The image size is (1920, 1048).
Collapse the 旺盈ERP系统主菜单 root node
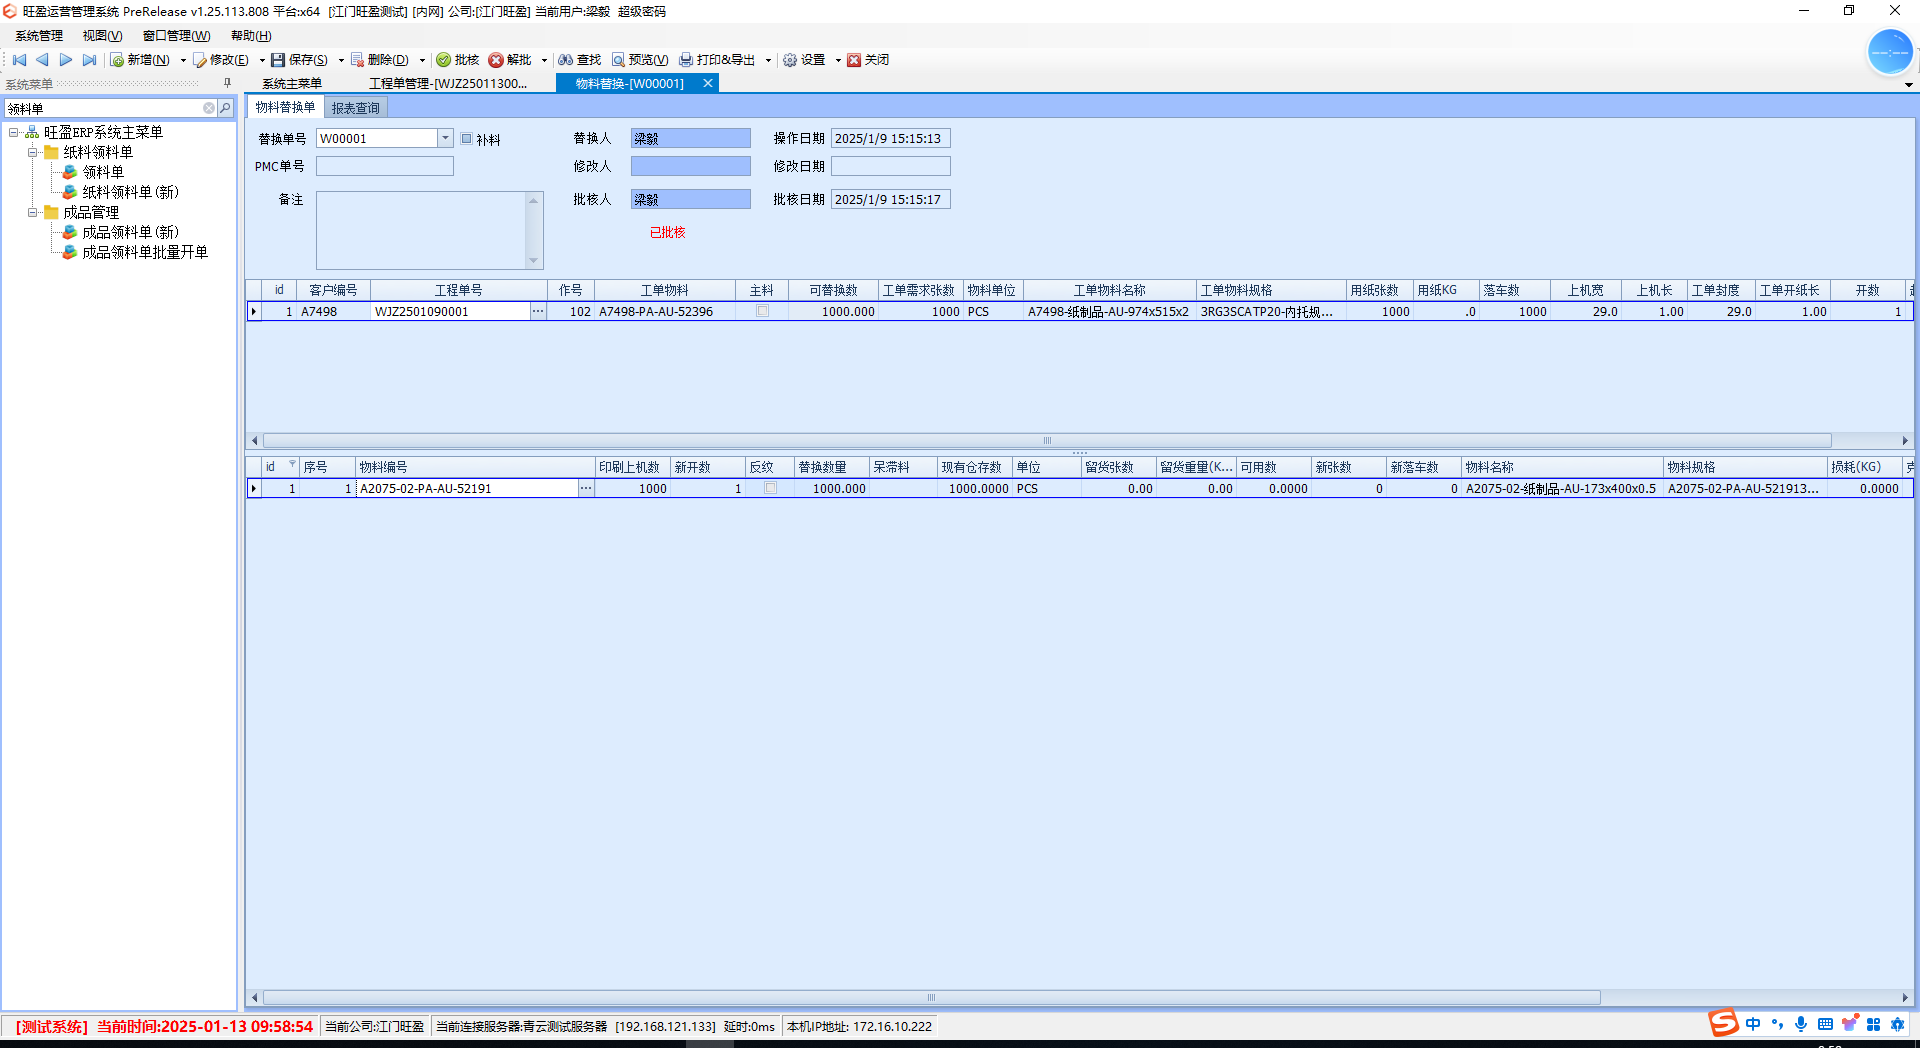coord(14,132)
